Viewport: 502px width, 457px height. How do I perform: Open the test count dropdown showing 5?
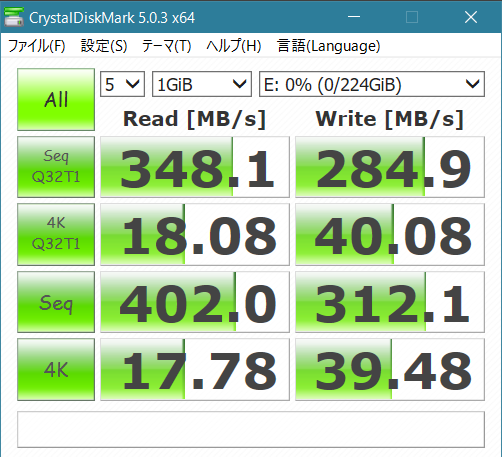(x=122, y=84)
